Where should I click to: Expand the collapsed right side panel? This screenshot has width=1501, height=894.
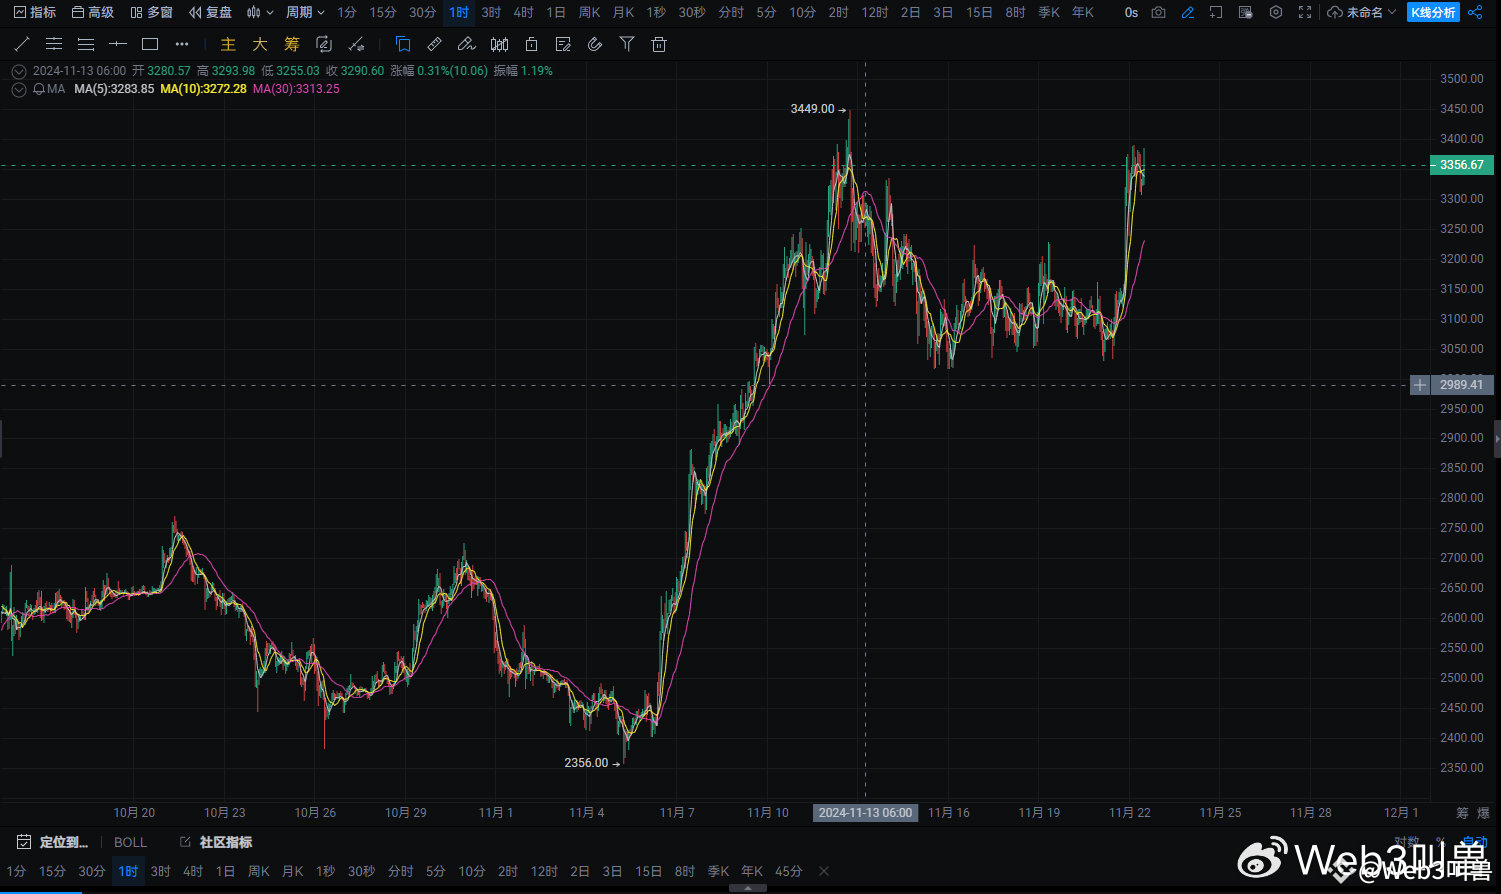[1497, 438]
